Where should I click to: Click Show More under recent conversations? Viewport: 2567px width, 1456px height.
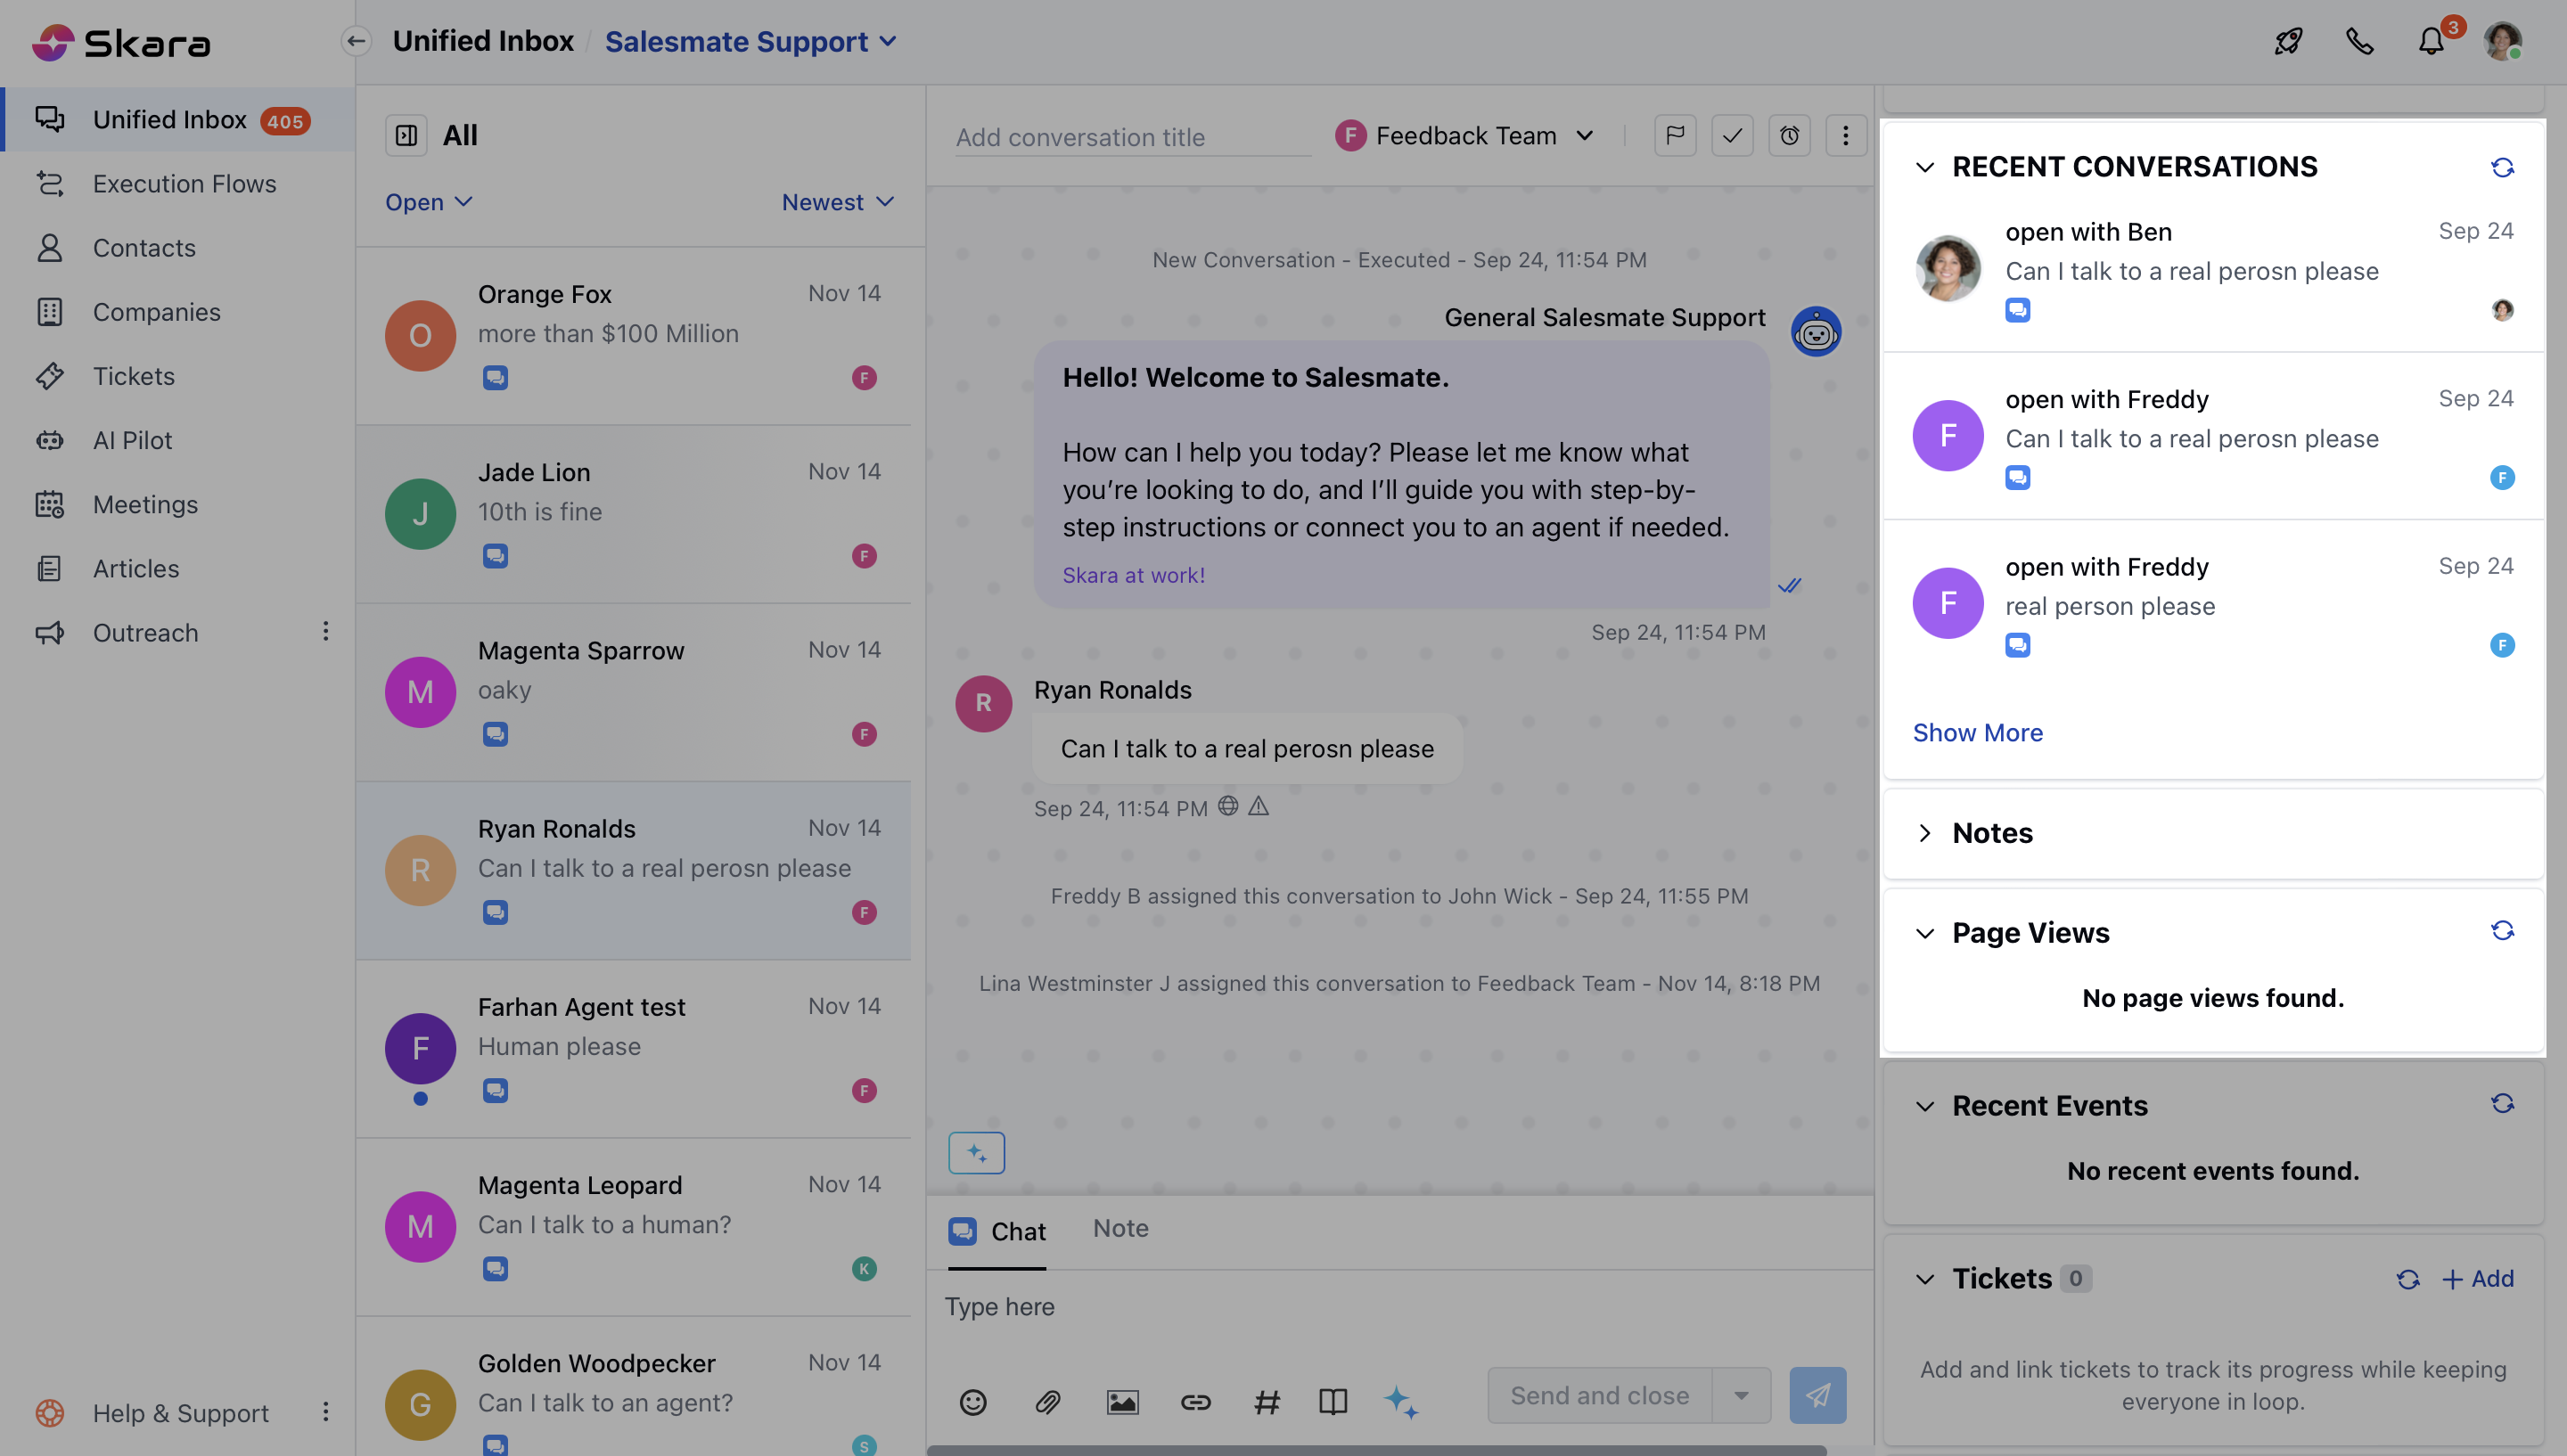point(1976,732)
